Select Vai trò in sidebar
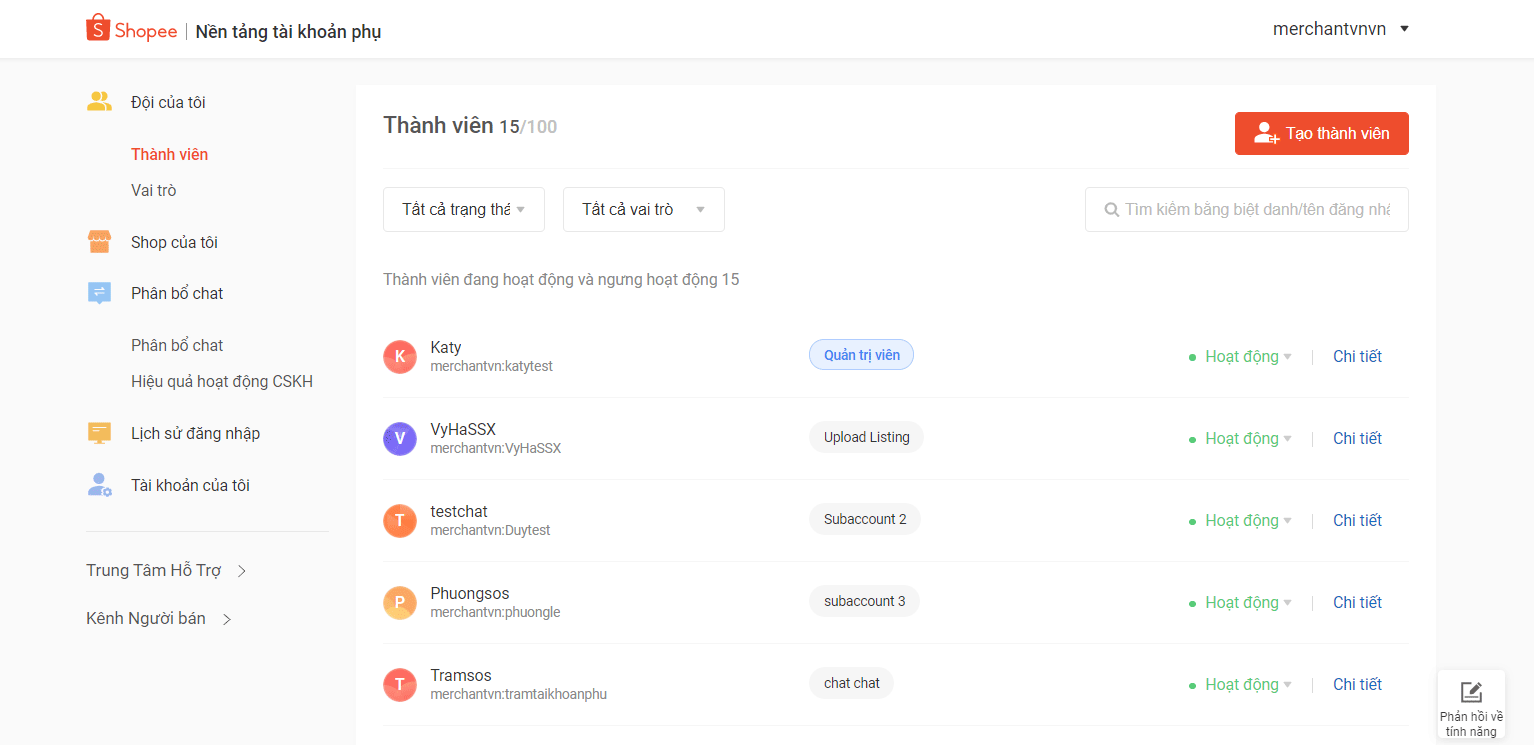The image size is (1534, 745). point(154,190)
